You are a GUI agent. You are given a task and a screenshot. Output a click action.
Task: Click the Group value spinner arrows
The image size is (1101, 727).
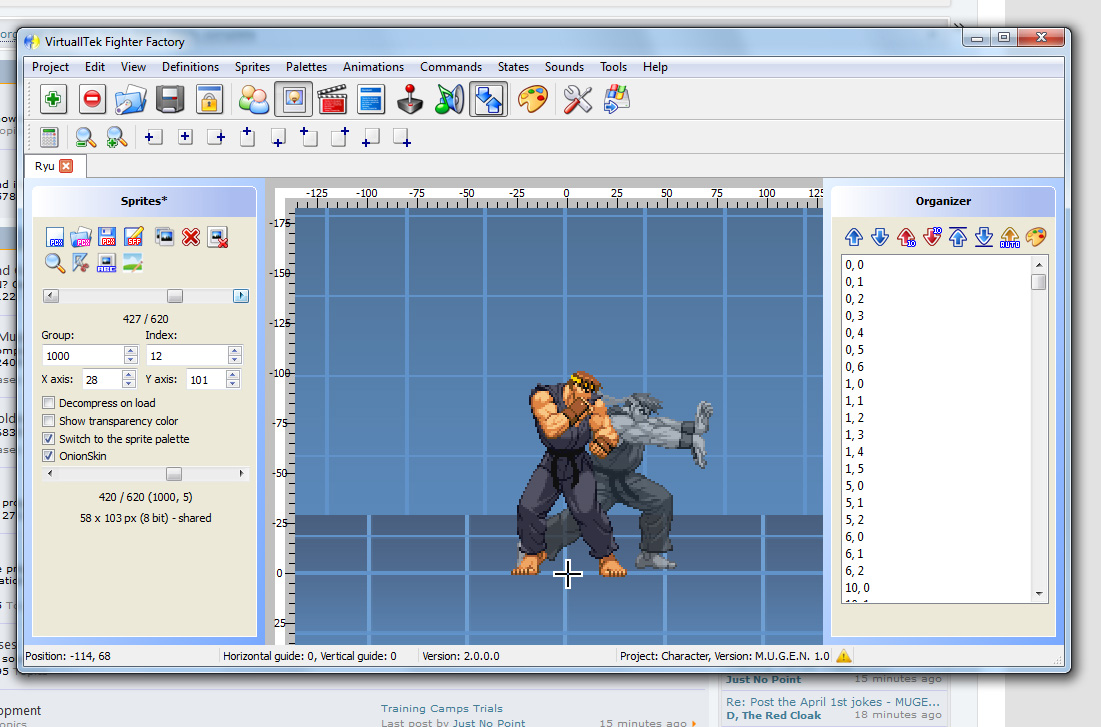(x=131, y=355)
